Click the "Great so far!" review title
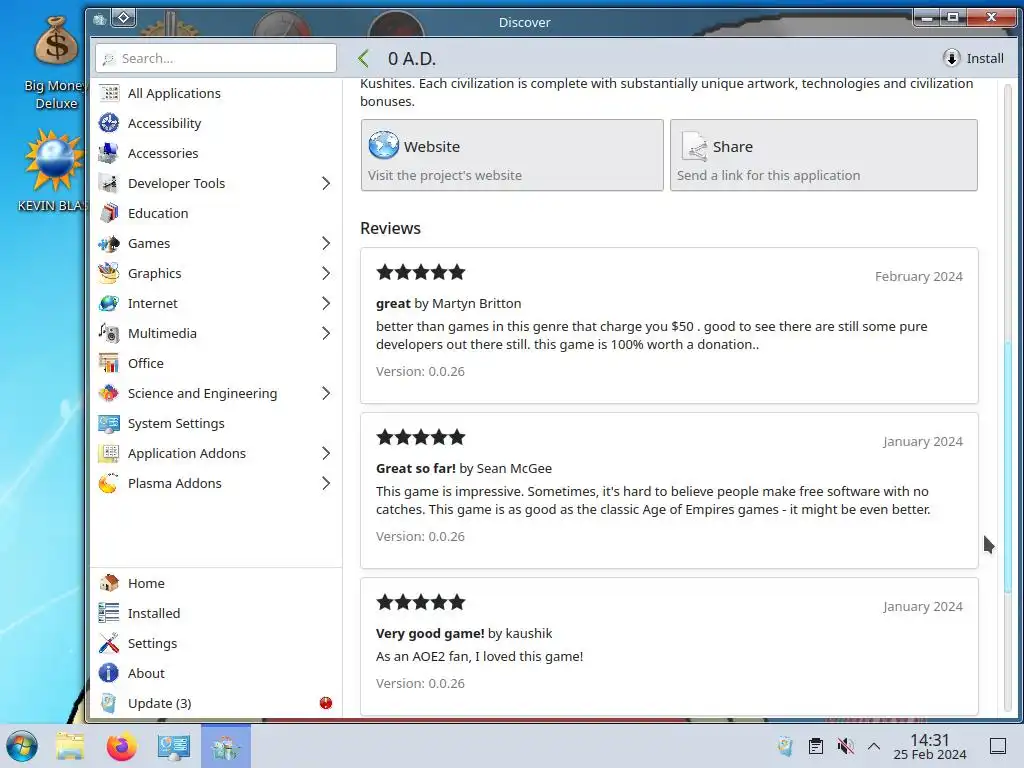This screenshot has height=768, width=1024. (x=416, y=468)
